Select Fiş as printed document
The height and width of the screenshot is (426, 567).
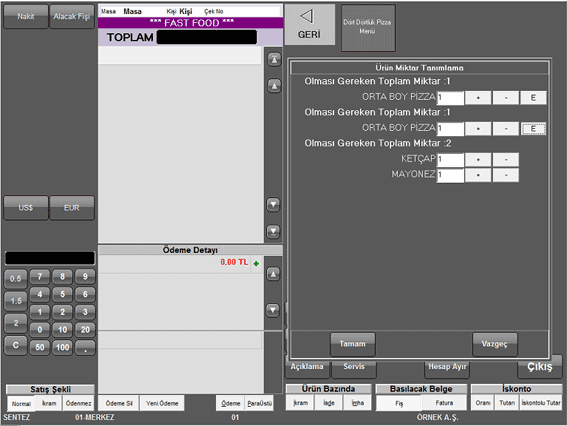point(399,403)
